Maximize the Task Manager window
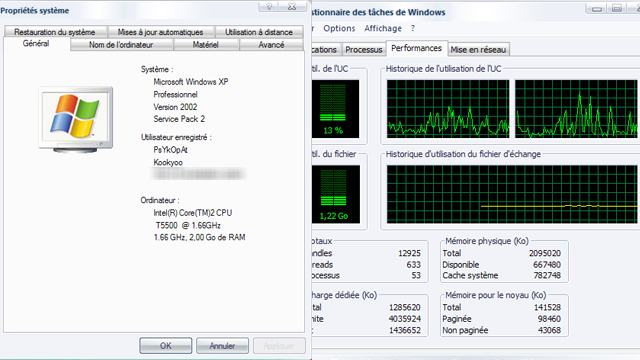 (617, 8)
